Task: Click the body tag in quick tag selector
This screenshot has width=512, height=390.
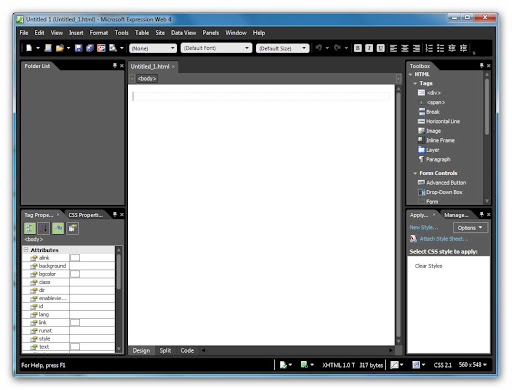Action: [x=147, y=79]
